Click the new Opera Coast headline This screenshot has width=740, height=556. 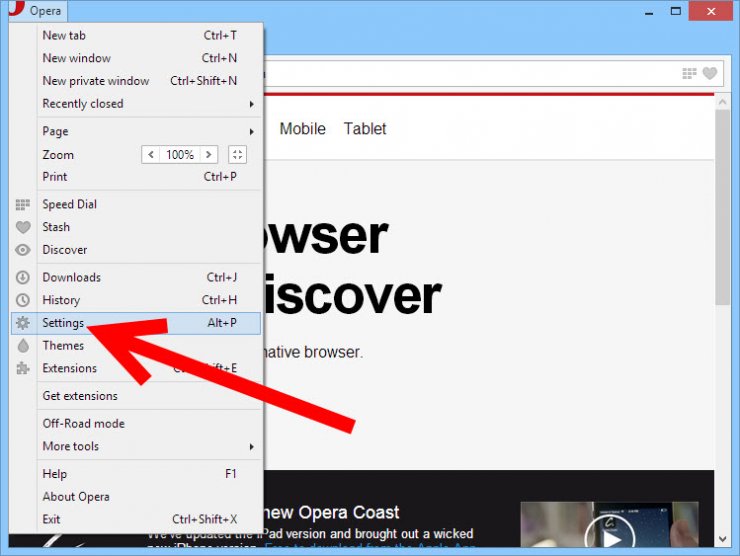coord(333,512)
